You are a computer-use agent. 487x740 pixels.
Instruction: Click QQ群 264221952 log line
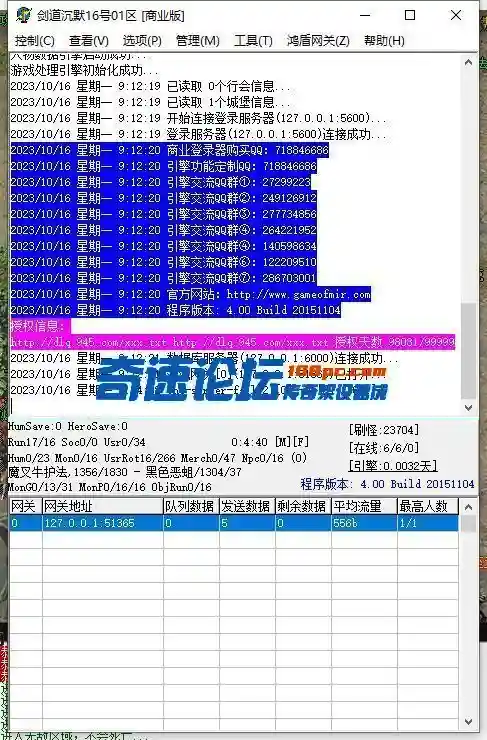point(164,230)
